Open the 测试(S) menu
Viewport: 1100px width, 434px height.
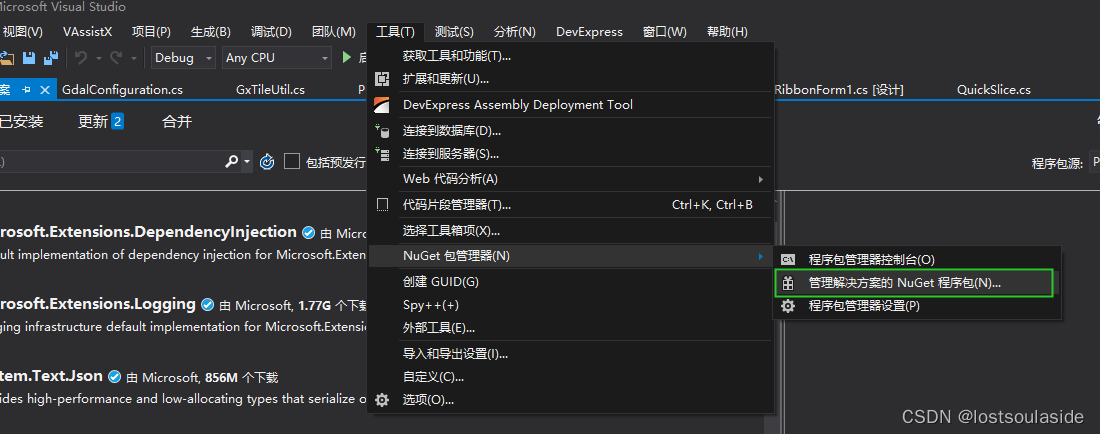455,32
